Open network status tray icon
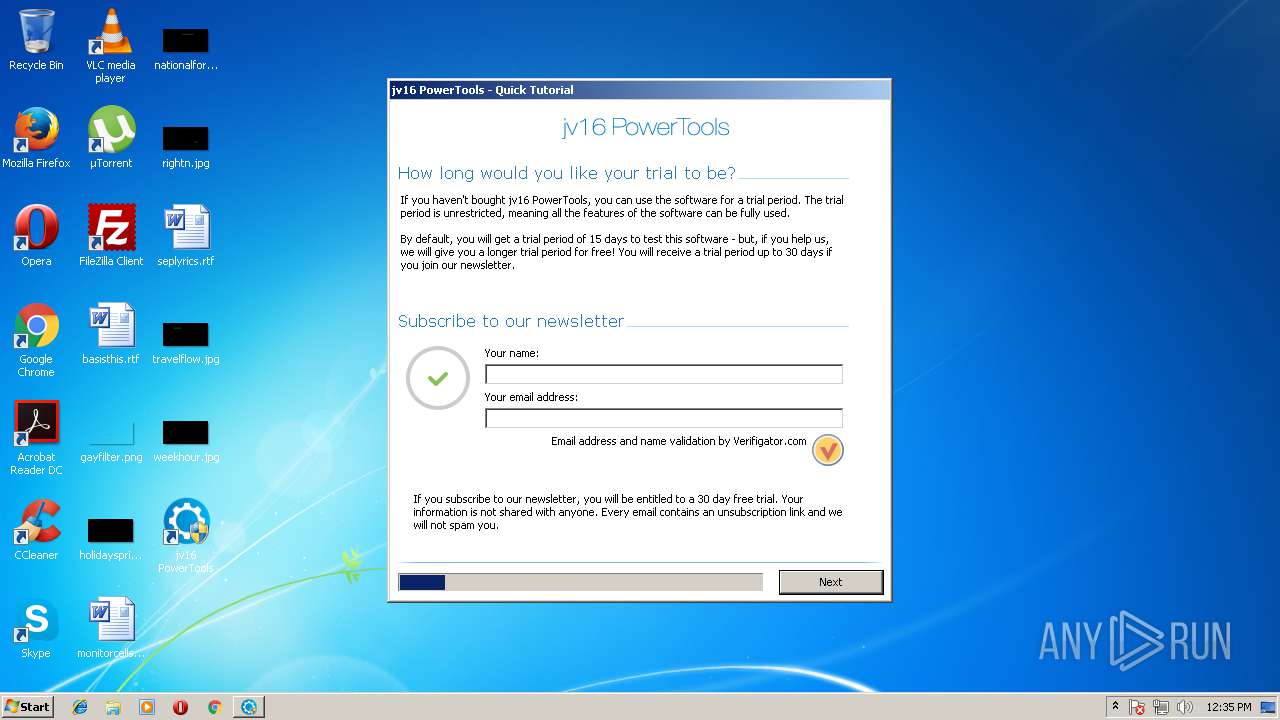This screenshot has height=720, width=1280. 1161,707
